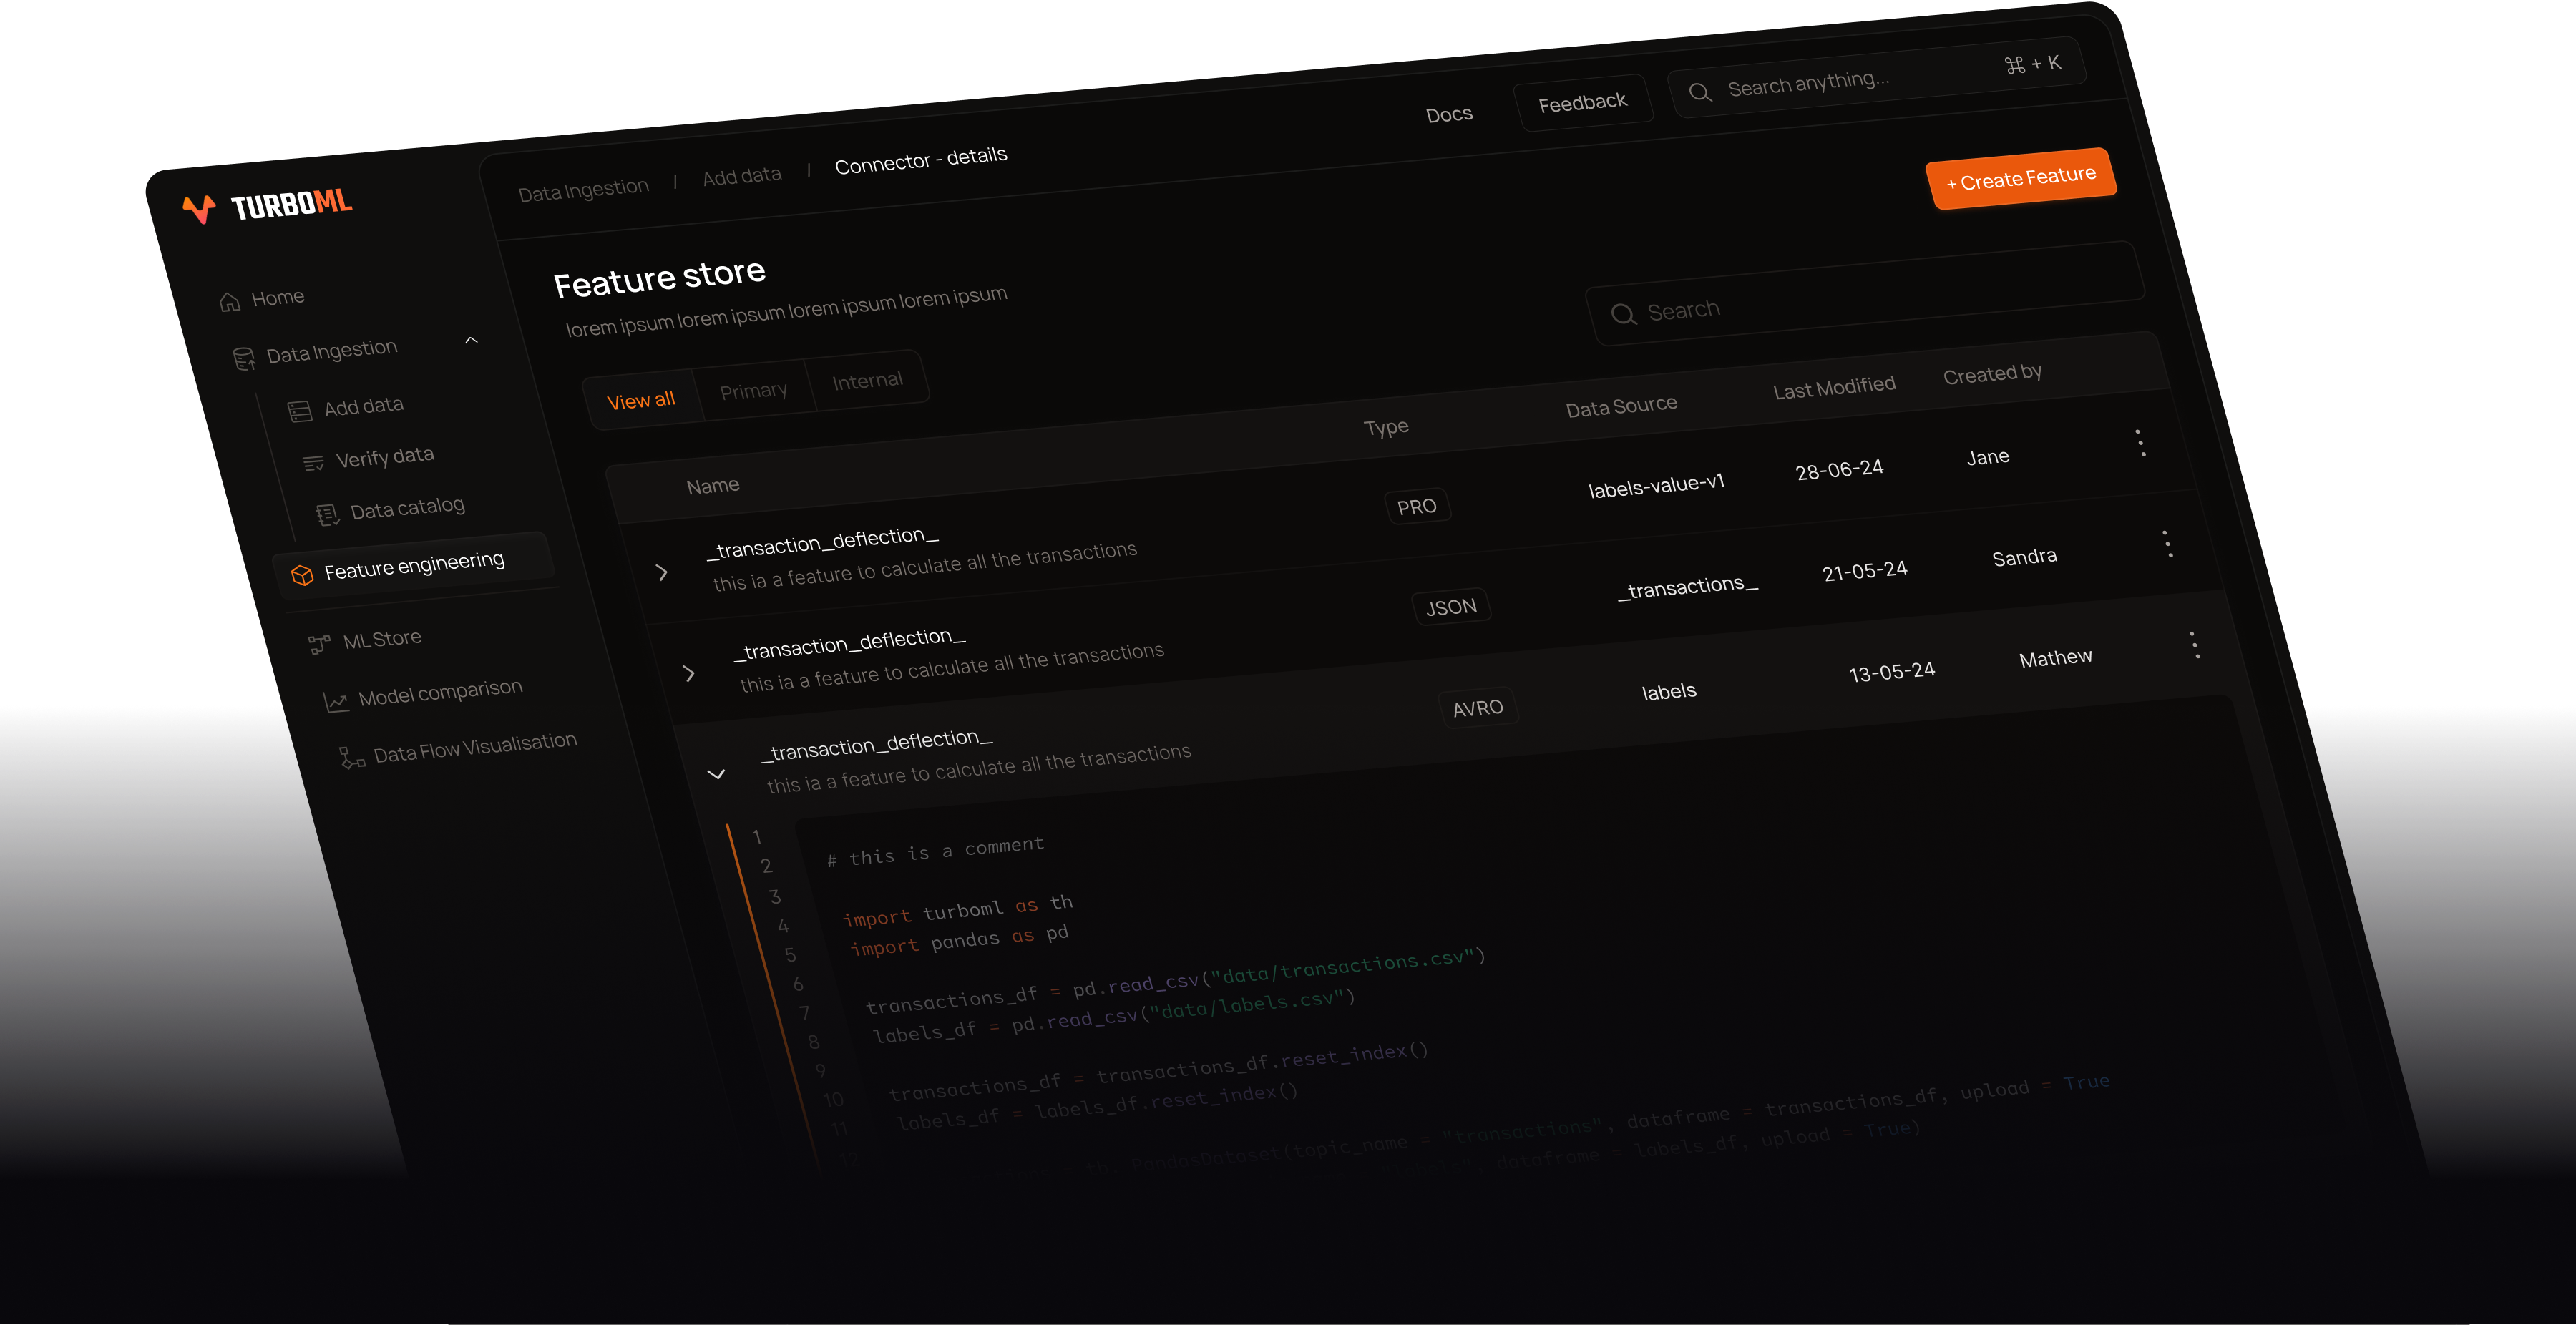The height and width of the screenshot is (1325, 2576).
Task: Collapse the Data Ingestion sidebar section
Action: pyautogui.click(x=472, y=340)
